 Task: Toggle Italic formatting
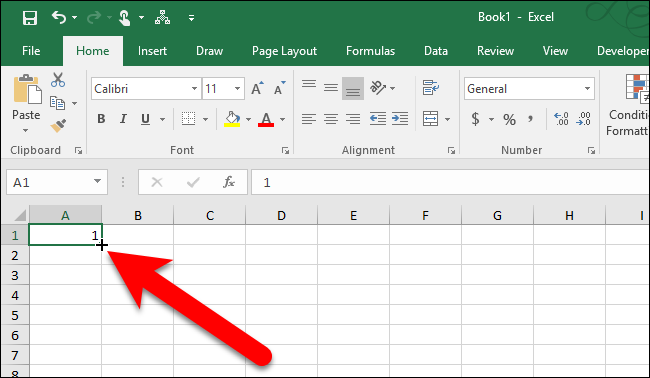pos(123,119)
